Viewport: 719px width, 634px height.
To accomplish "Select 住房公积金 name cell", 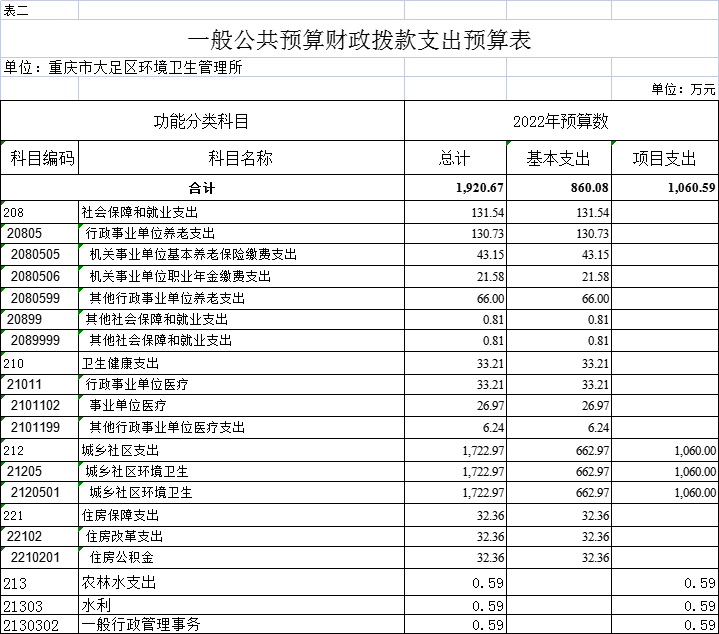I will pyautogui.click(x=241, y=557).
